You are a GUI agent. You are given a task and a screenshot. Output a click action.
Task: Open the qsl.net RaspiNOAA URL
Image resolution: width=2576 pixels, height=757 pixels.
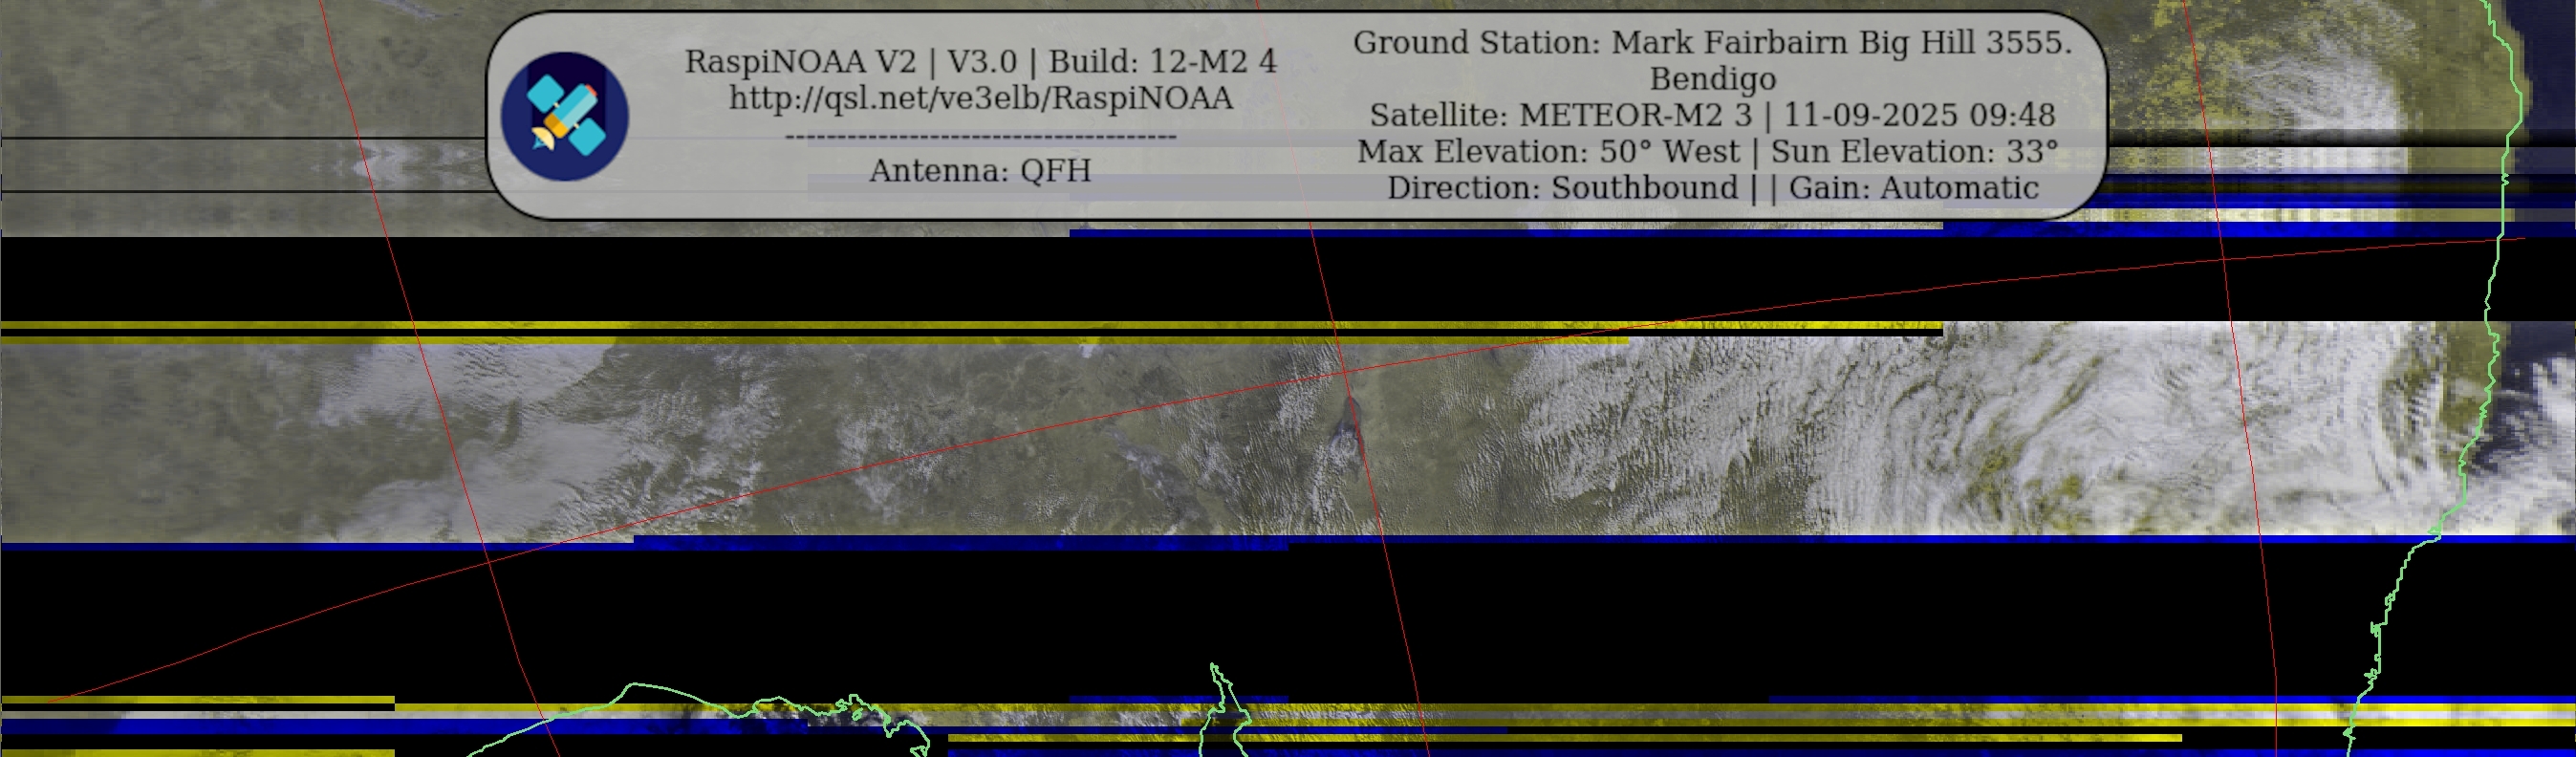980,98
